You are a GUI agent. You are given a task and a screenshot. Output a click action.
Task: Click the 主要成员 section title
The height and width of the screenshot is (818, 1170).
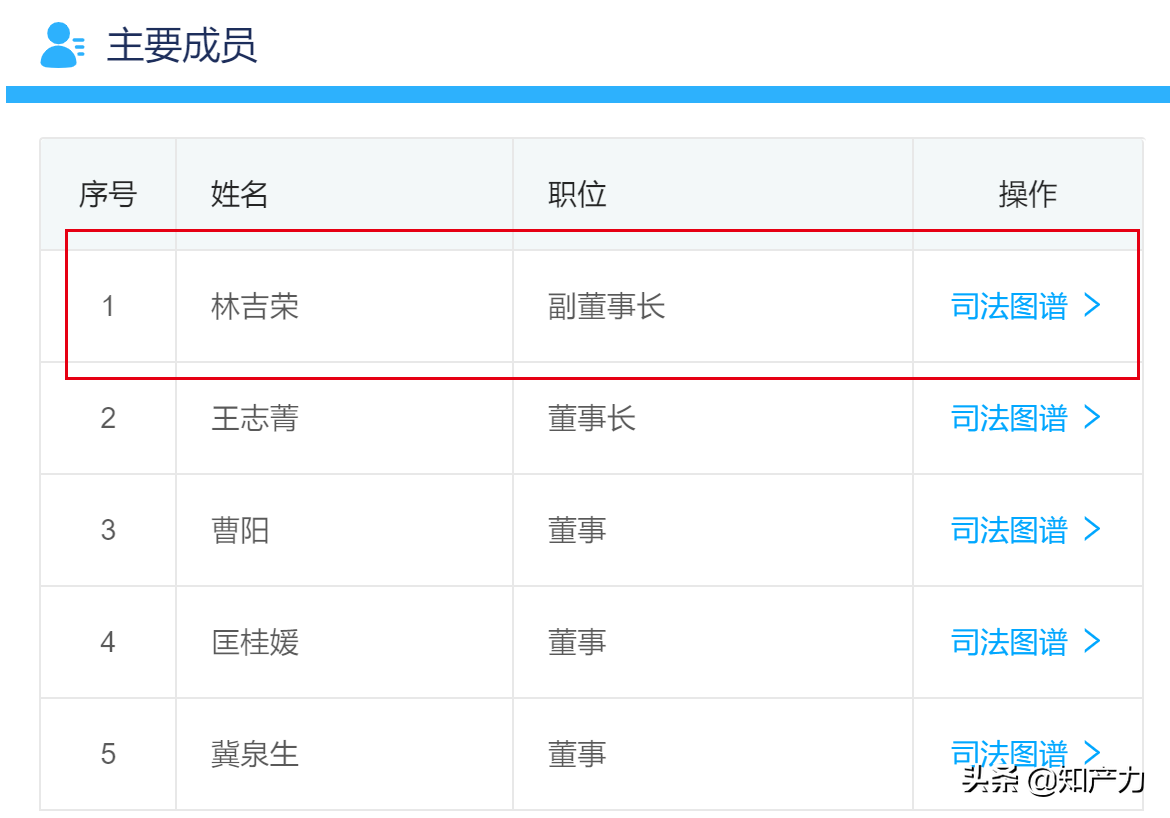182,46
